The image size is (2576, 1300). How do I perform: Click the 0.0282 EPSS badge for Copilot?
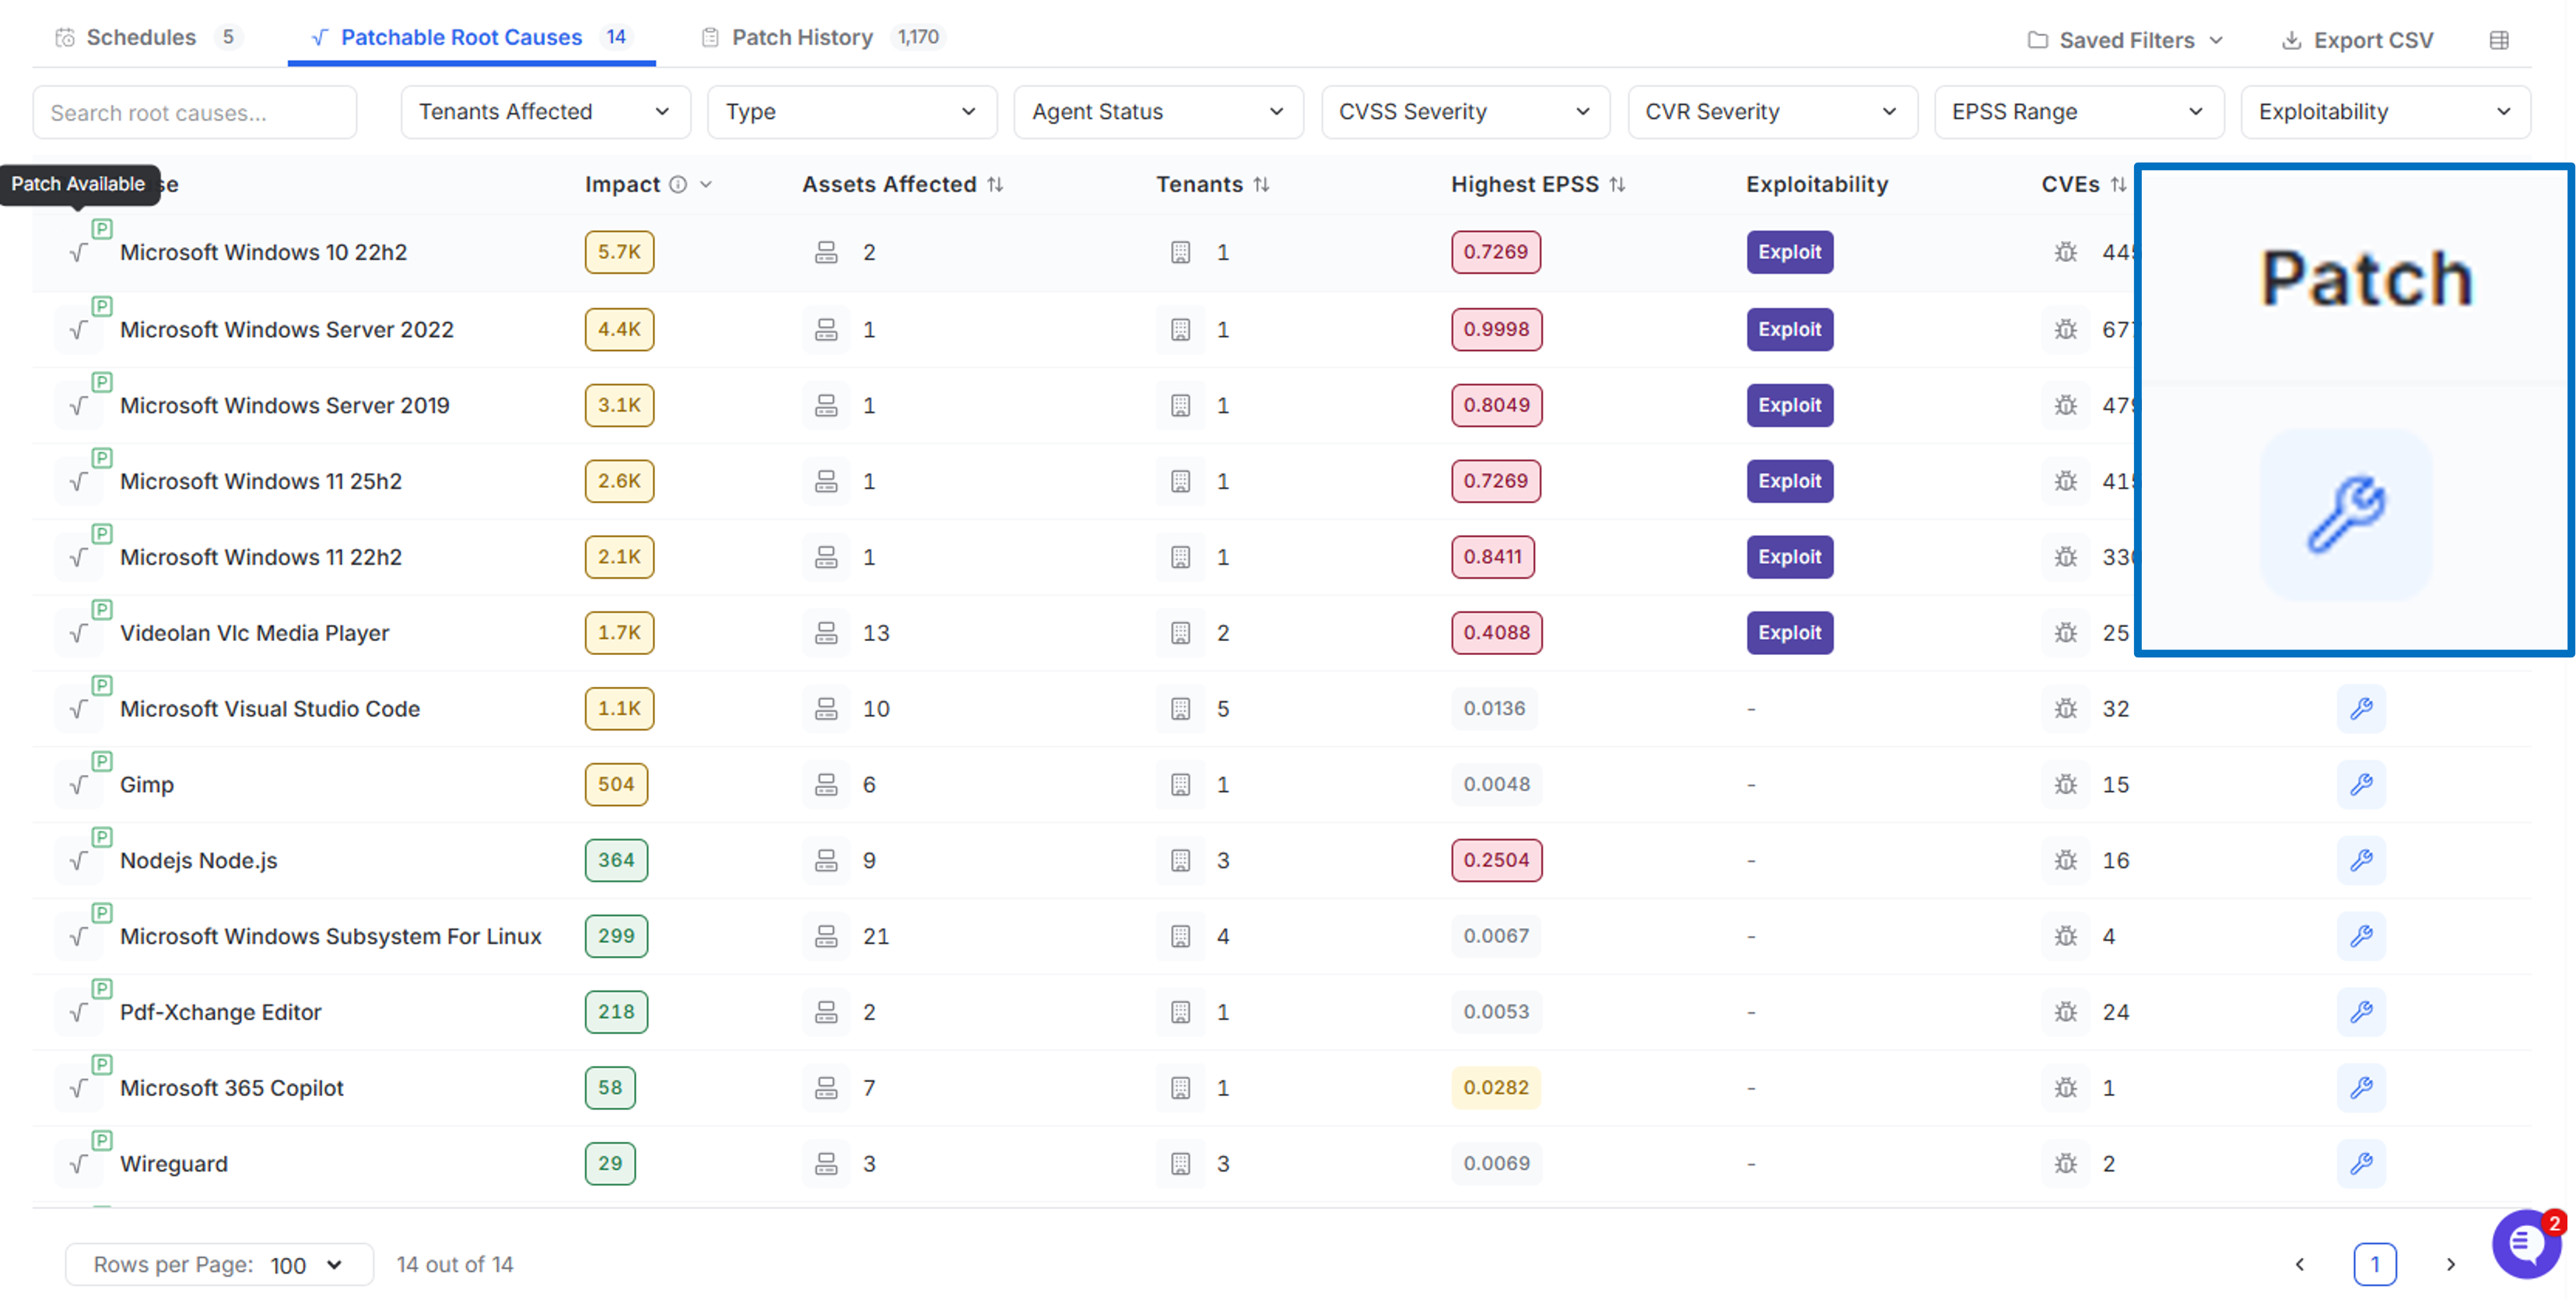click(1496, 1088)
